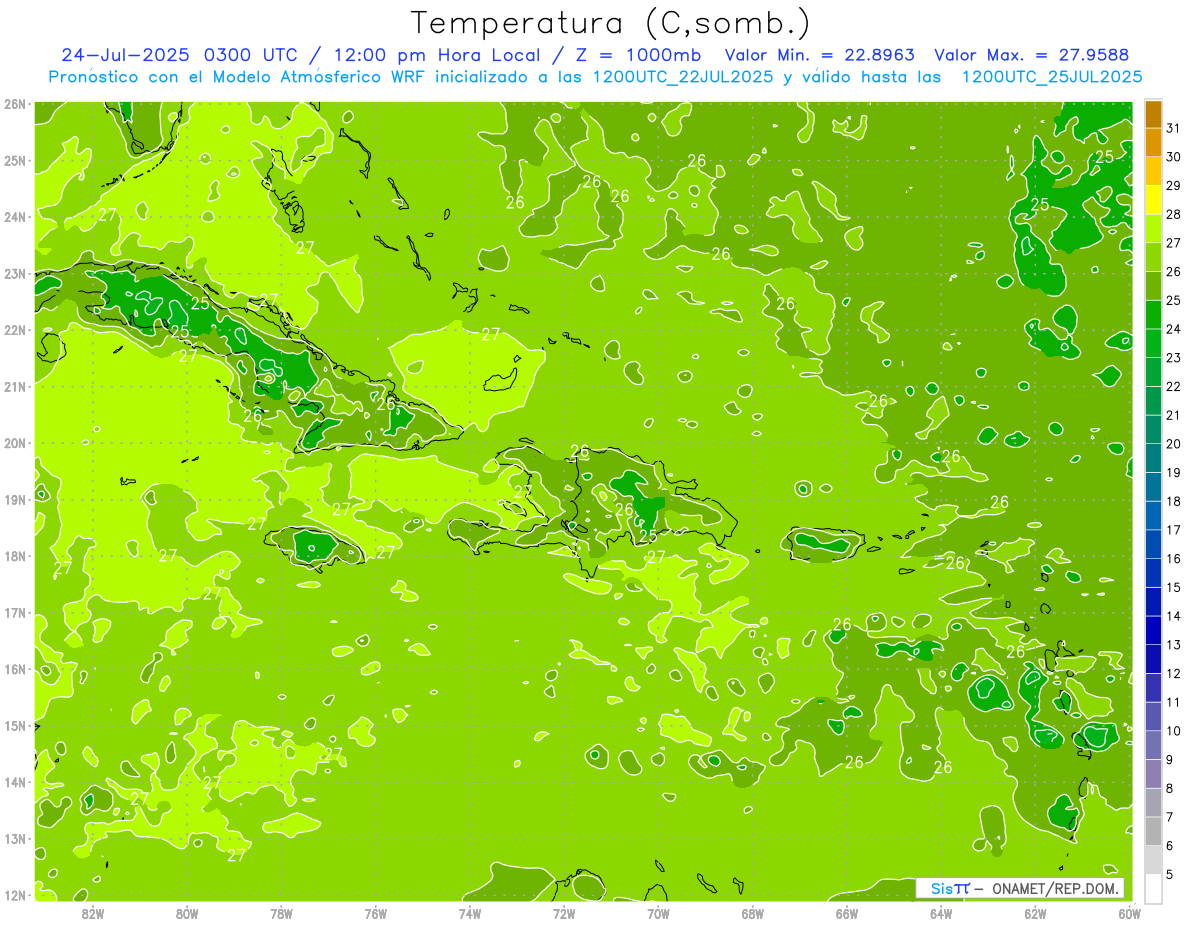Click the 19N latitude axis label

pyautogui.click(x=15, y=500)
